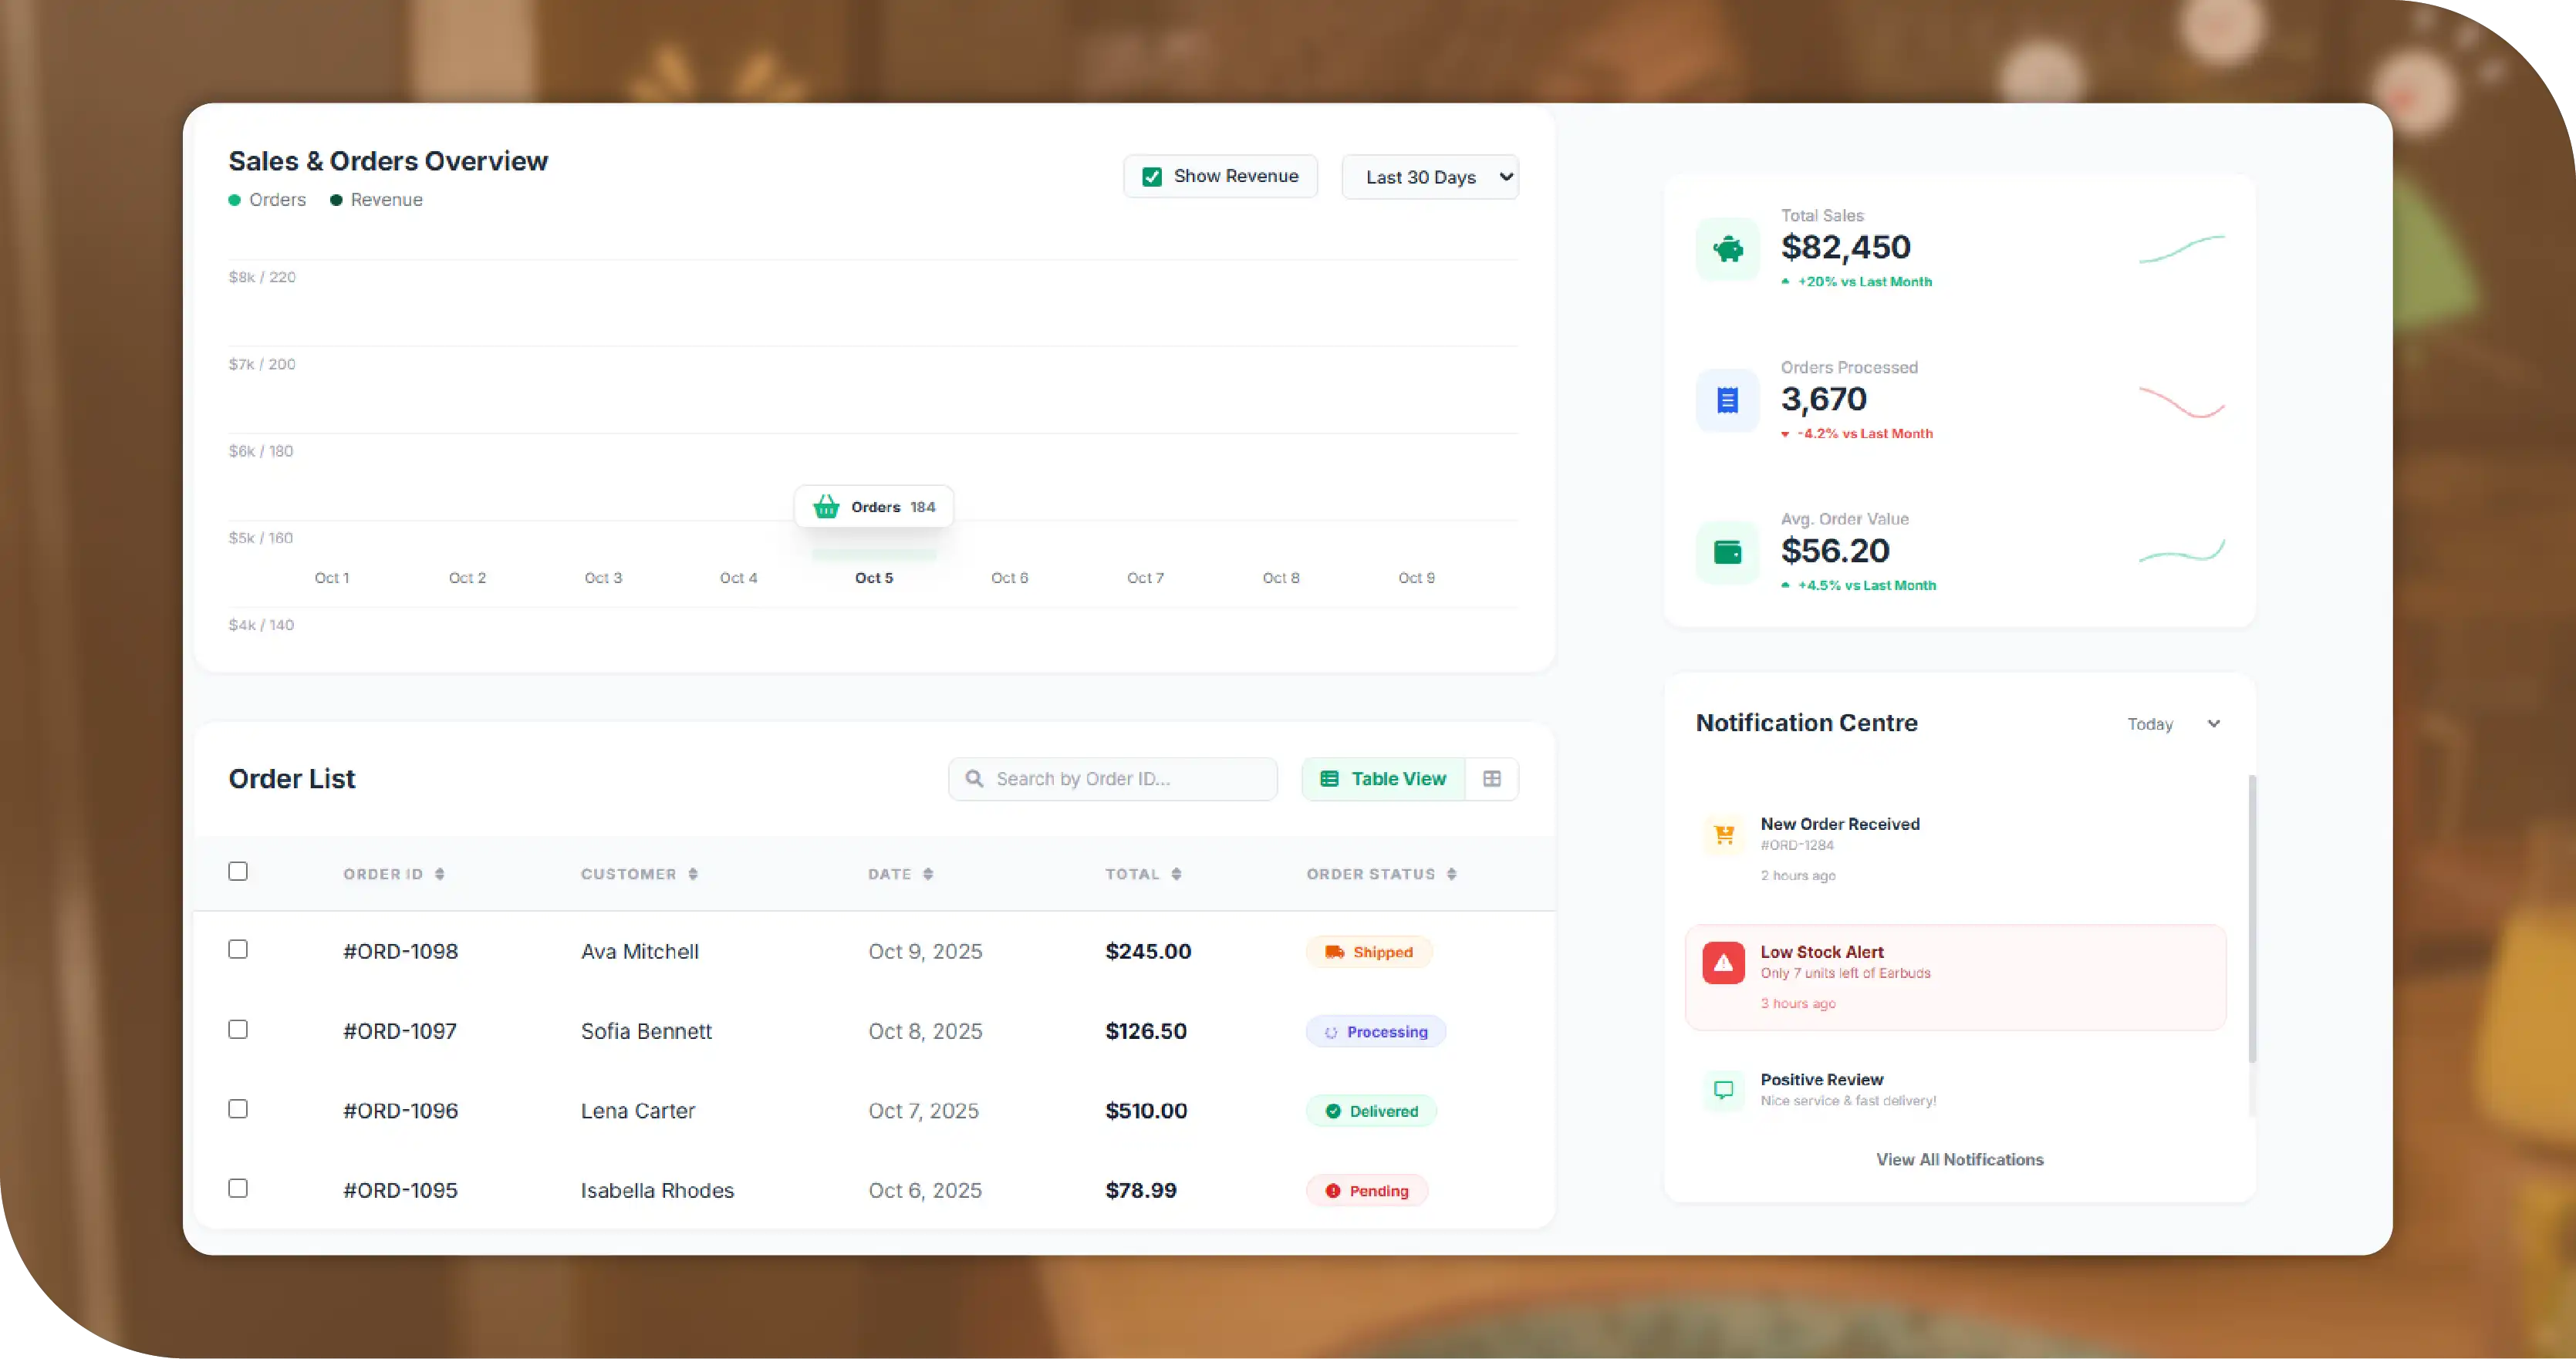Expand the Today filter in Notification Centre
This screenshot has height=1359, width=2576.
[x=2173, y=724]
